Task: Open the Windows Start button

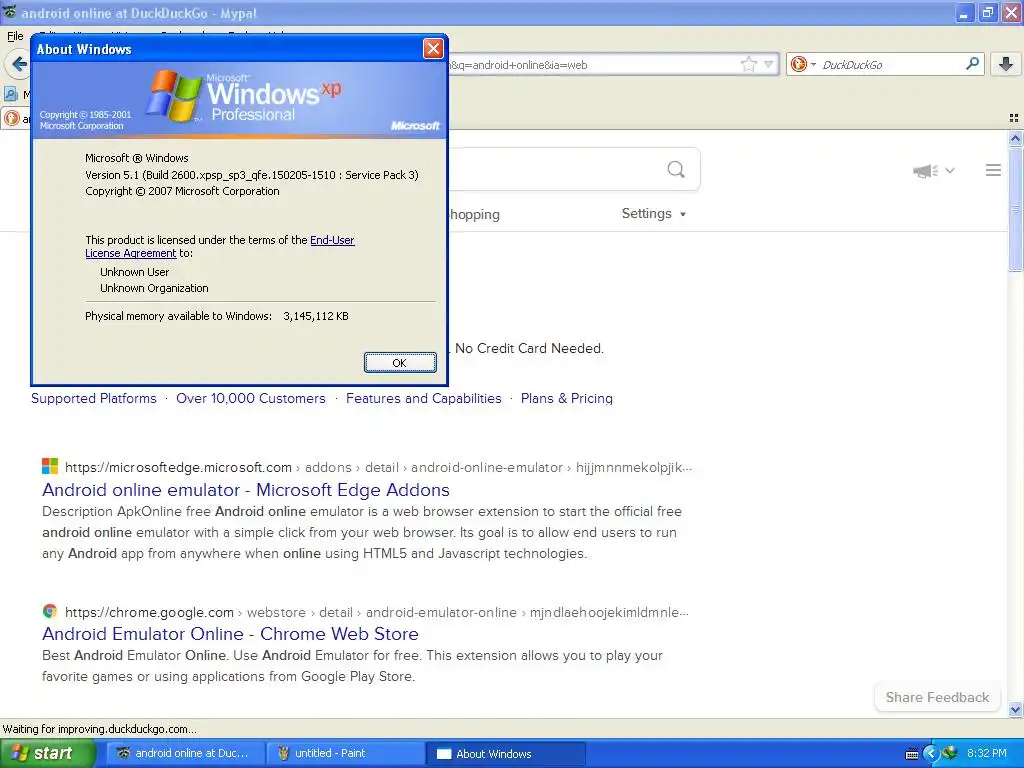Action: 47,753
